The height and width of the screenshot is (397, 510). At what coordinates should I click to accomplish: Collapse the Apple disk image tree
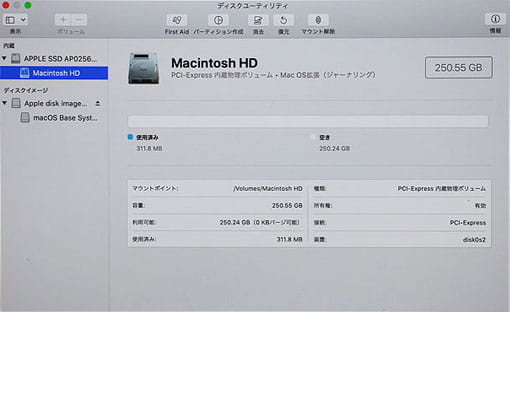coord(4,103)
